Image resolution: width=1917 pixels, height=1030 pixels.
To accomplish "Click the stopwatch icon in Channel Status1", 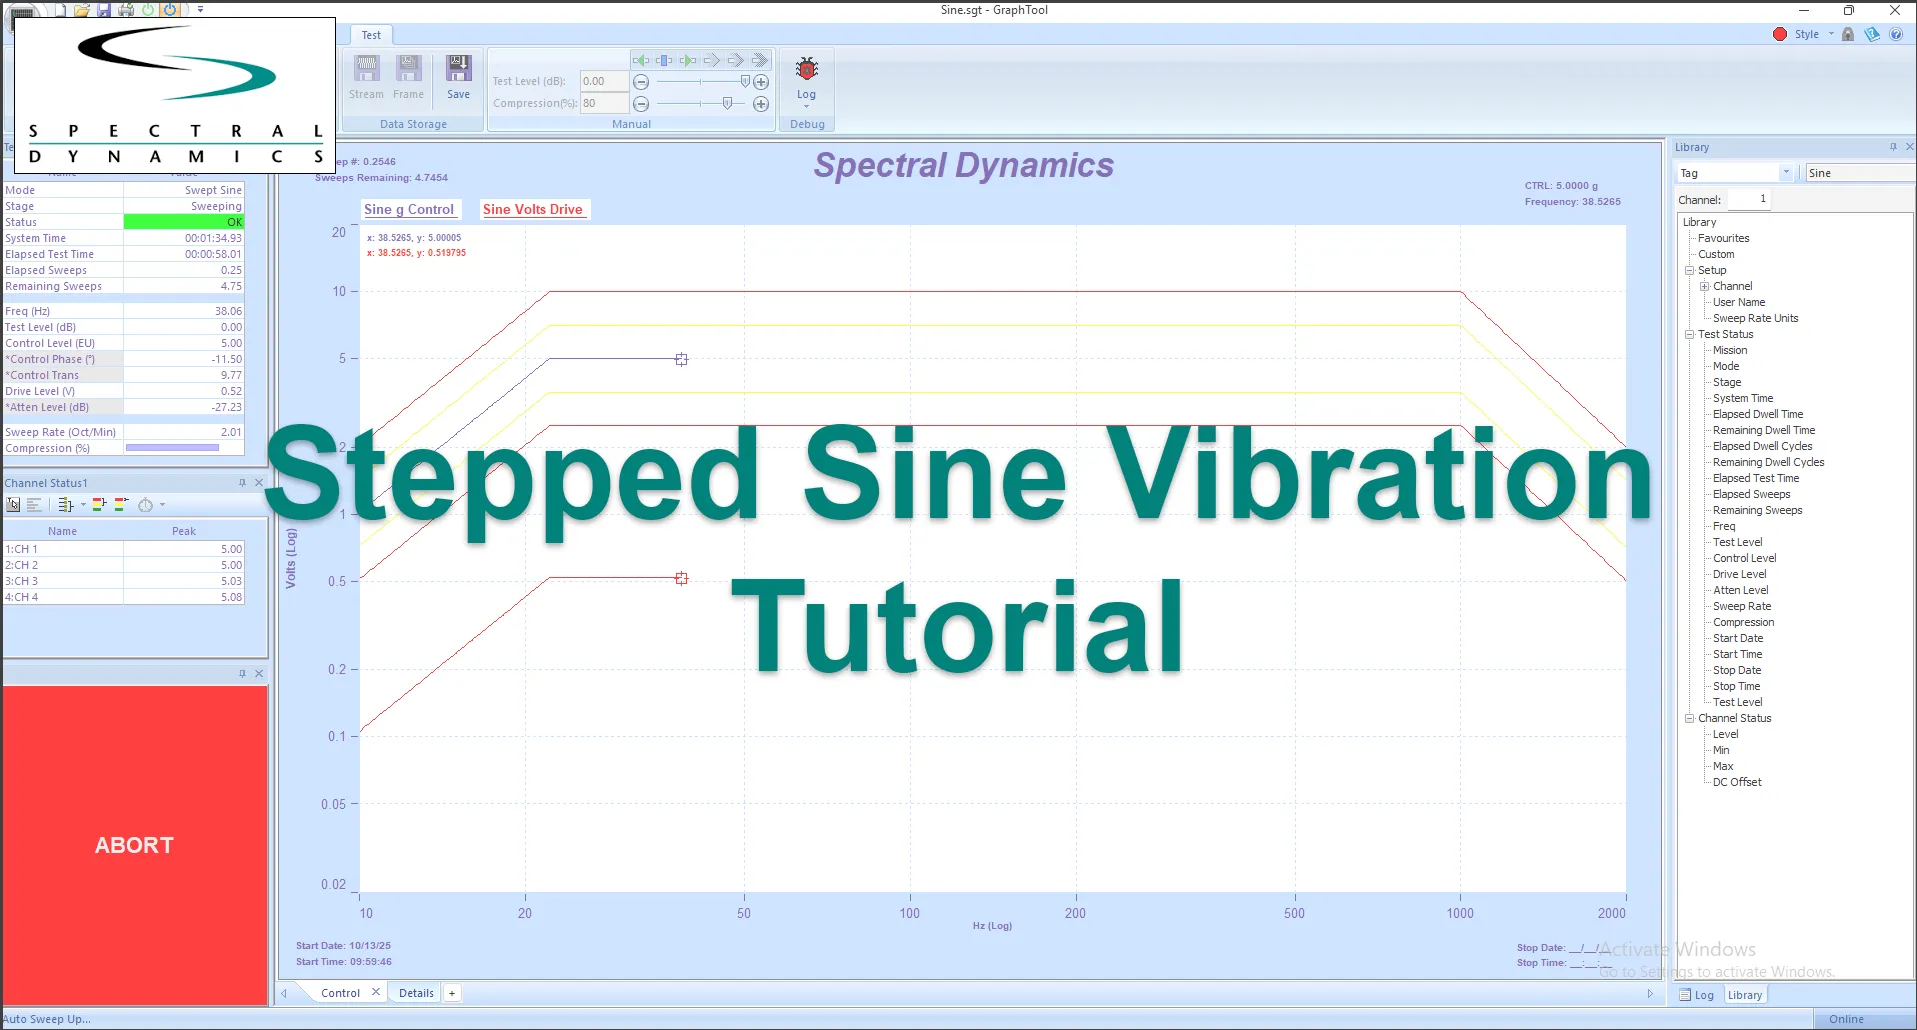I will 144,504.
